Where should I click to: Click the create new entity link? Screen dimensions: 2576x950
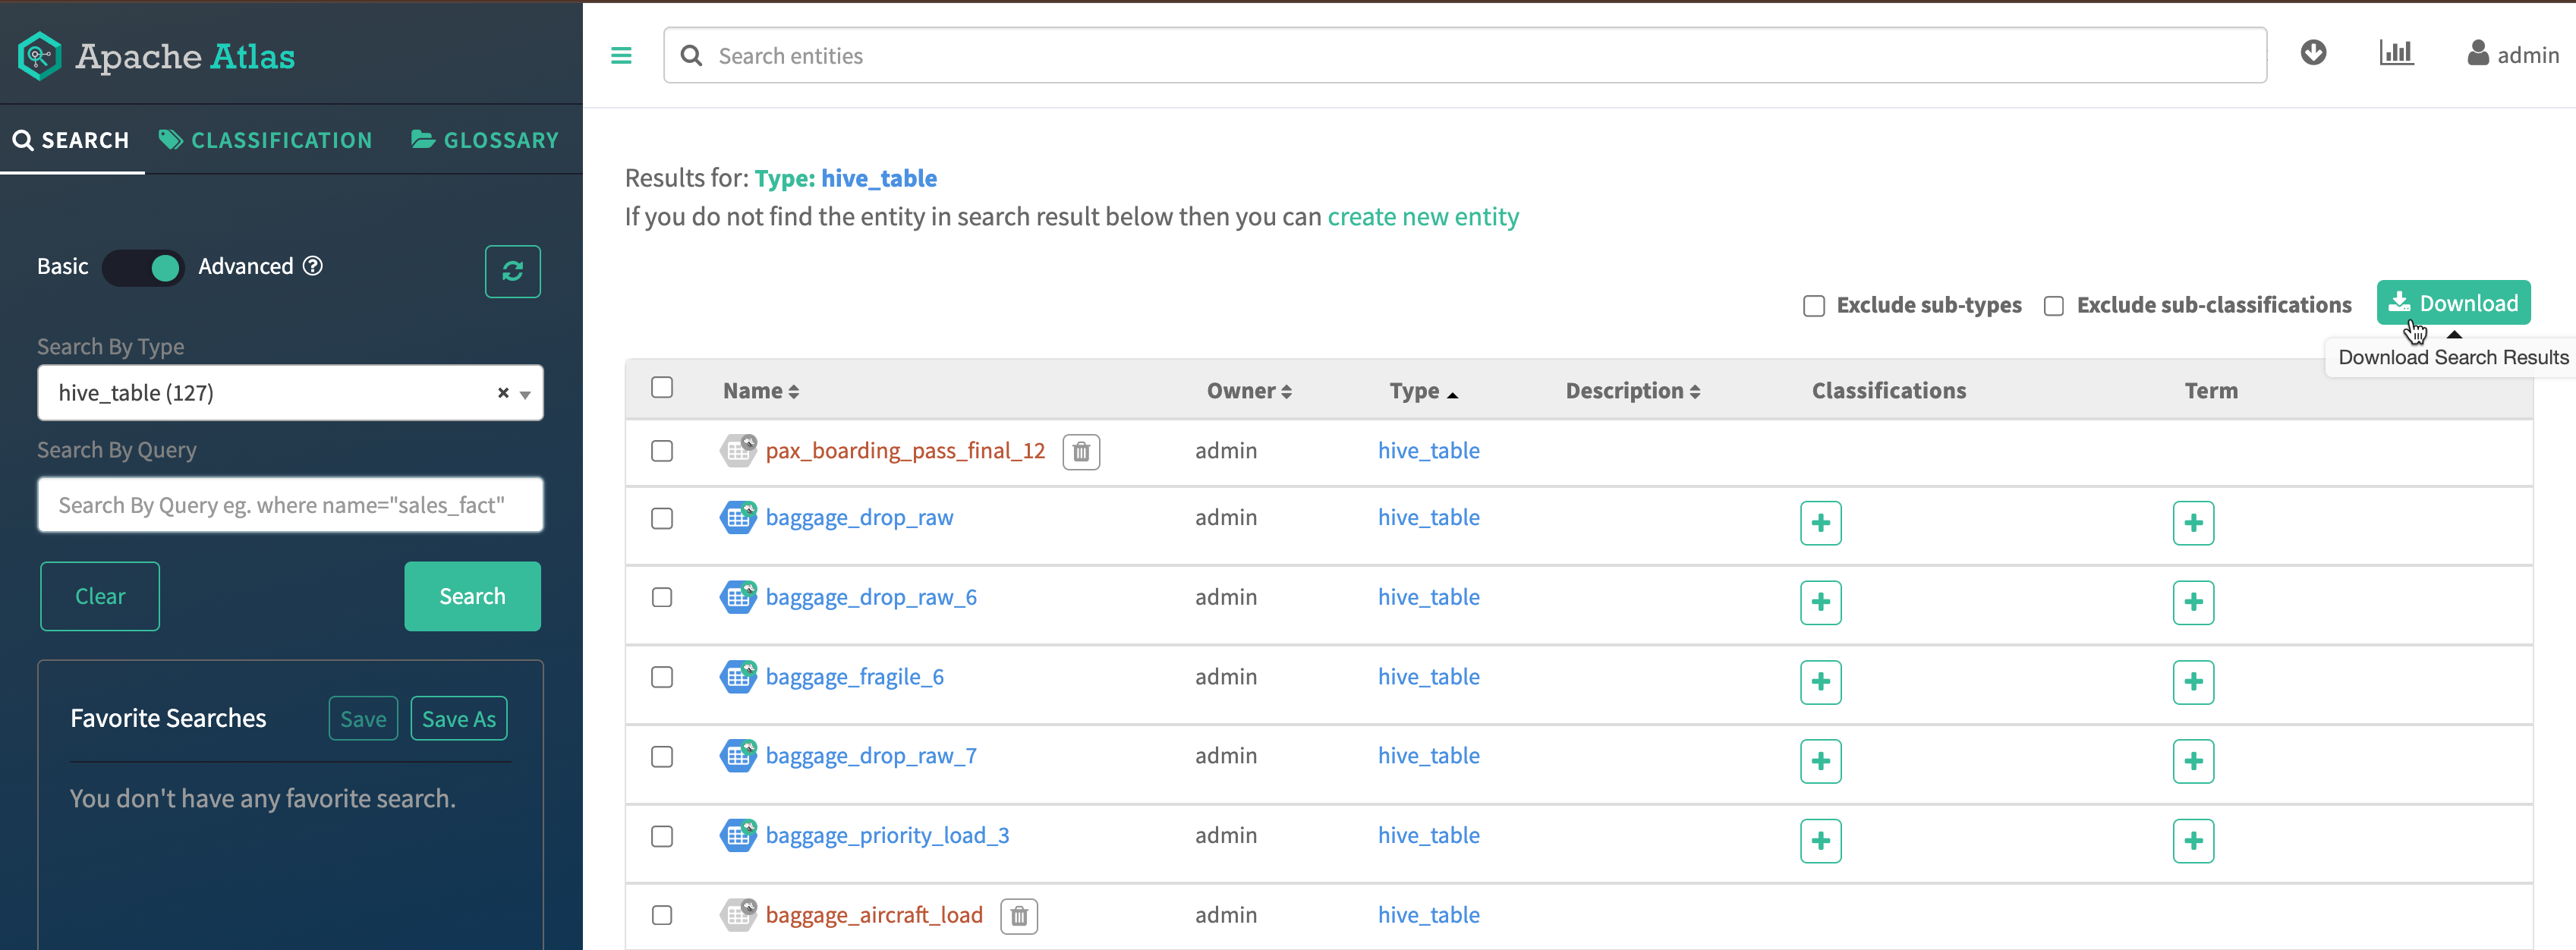tap(1422, 217)
